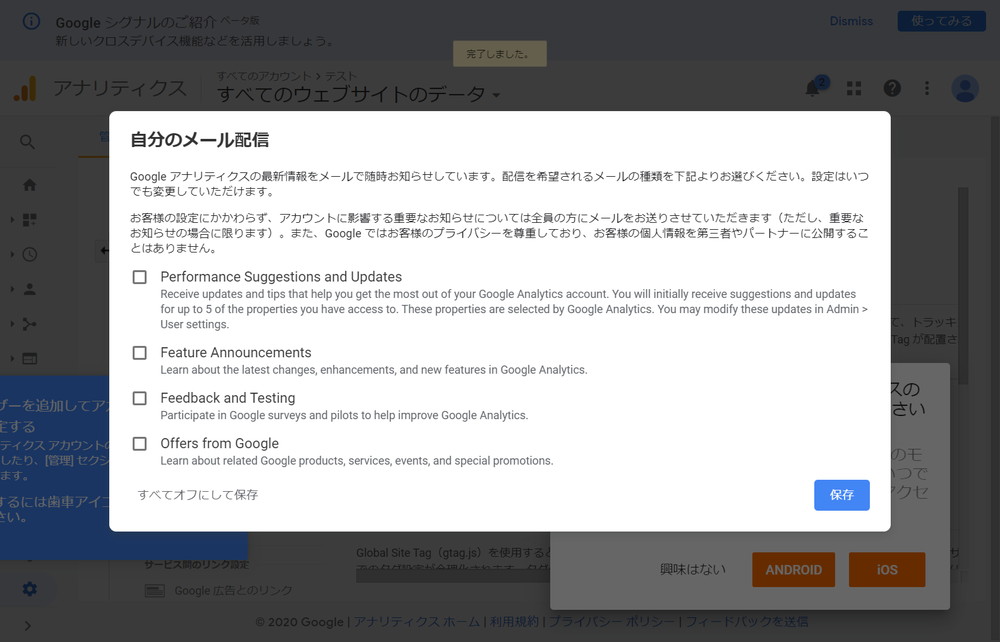Image resolution: width=1000 pixels, height=642 pixels.
Task: Click the Google 広告とのリンク icon
Action: [x=154, y=590]
